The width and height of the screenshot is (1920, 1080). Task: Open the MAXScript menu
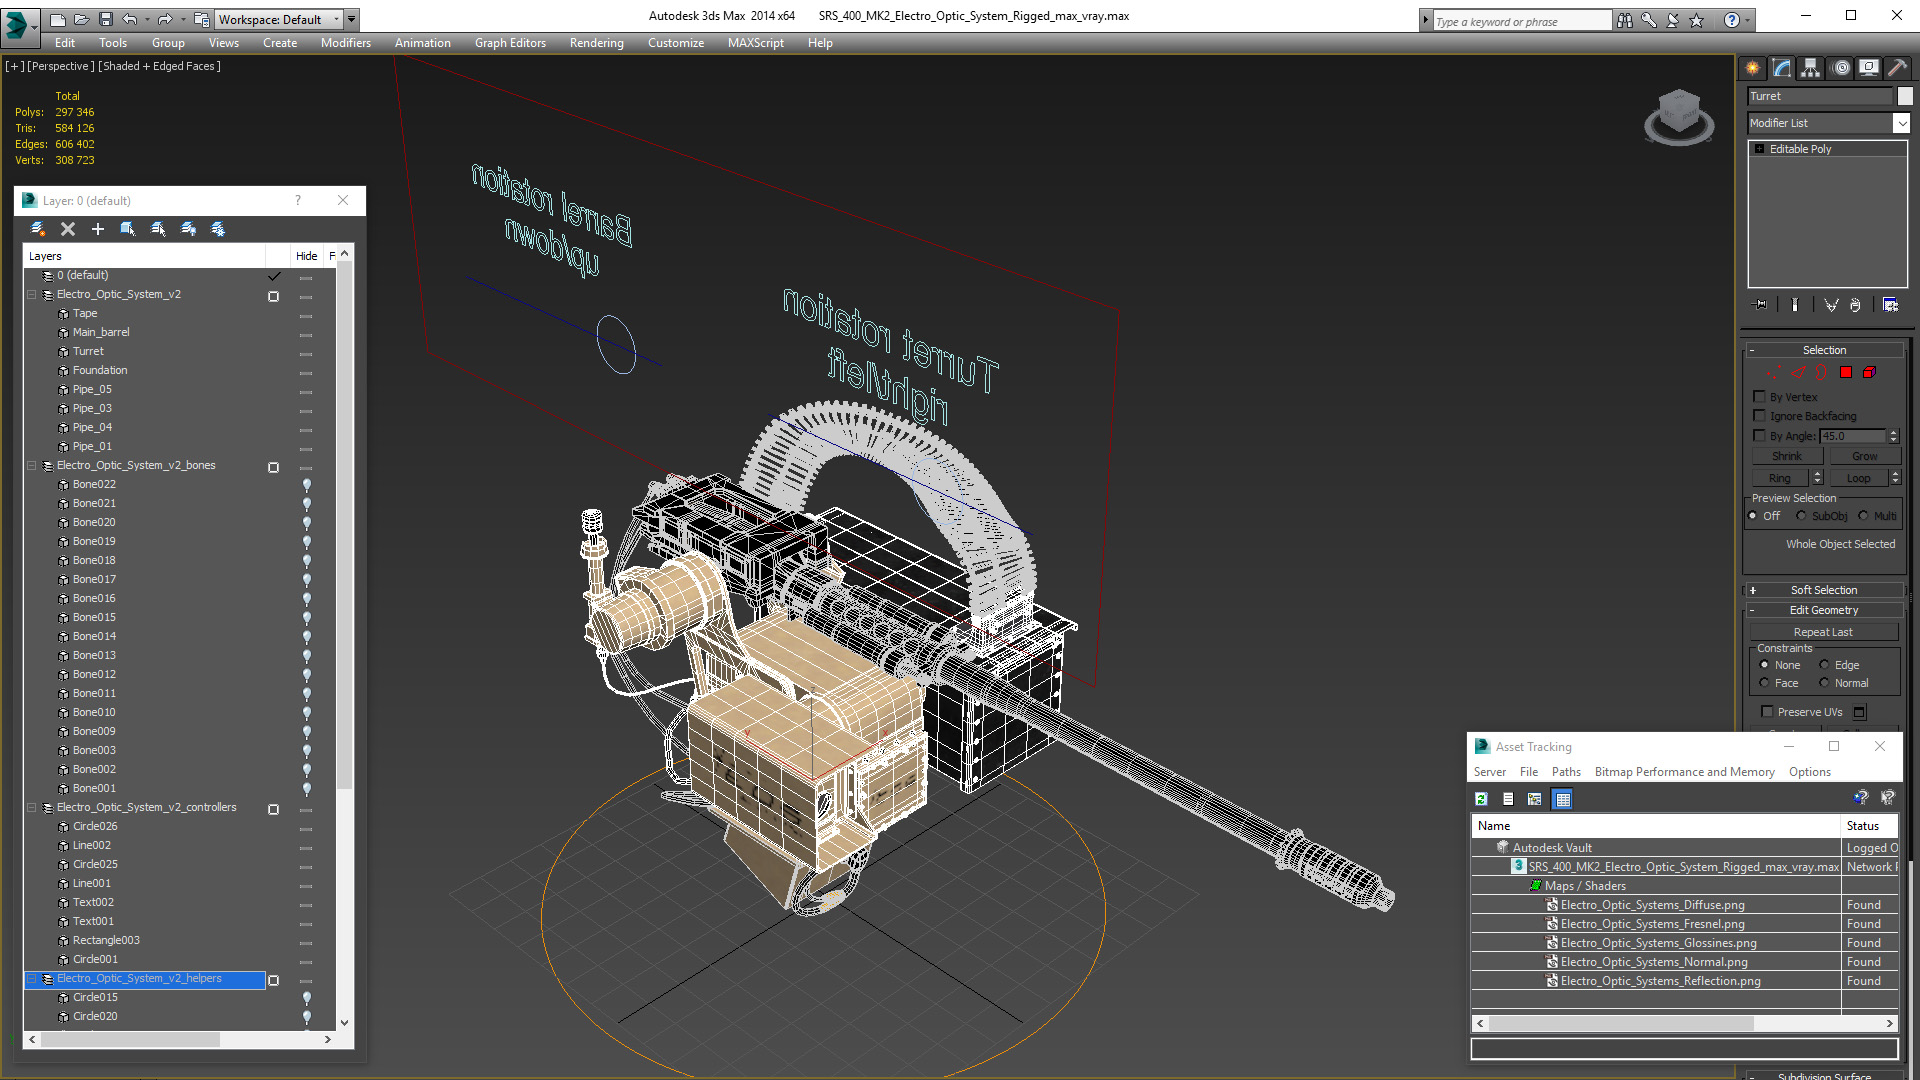[755, 43]
